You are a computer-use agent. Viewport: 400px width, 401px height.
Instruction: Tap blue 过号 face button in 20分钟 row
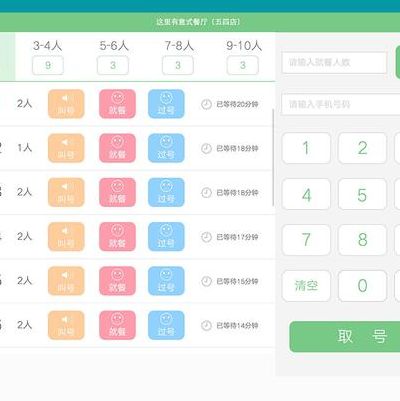pyautogui.click(x=166, y=104)
